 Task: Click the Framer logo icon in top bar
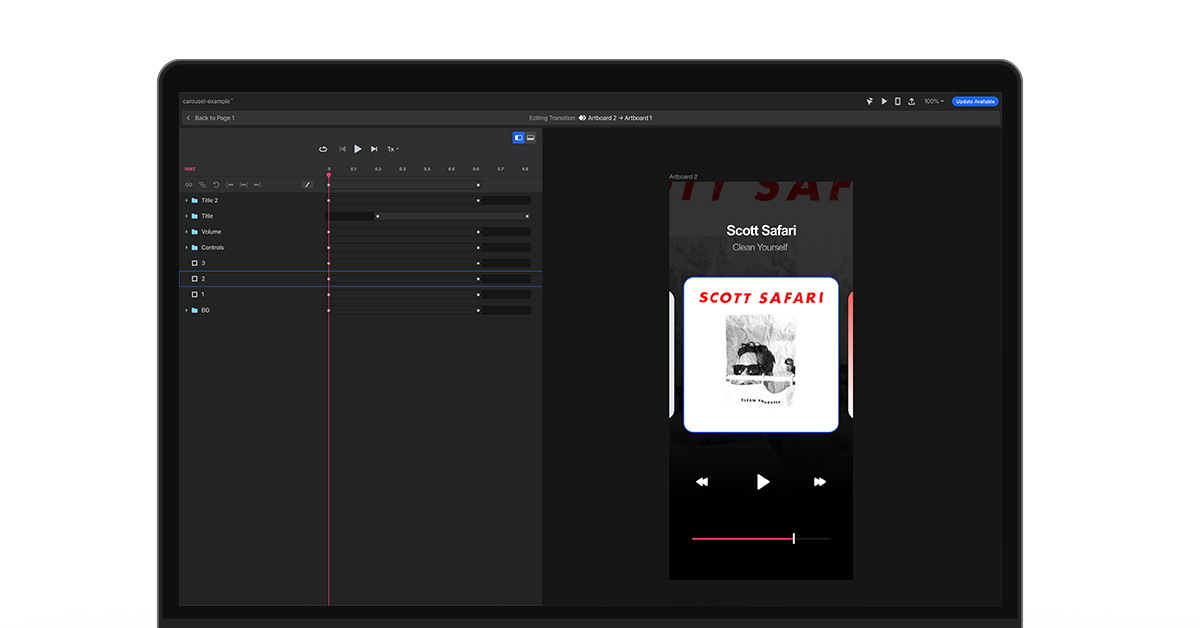(x=870, y=101)
